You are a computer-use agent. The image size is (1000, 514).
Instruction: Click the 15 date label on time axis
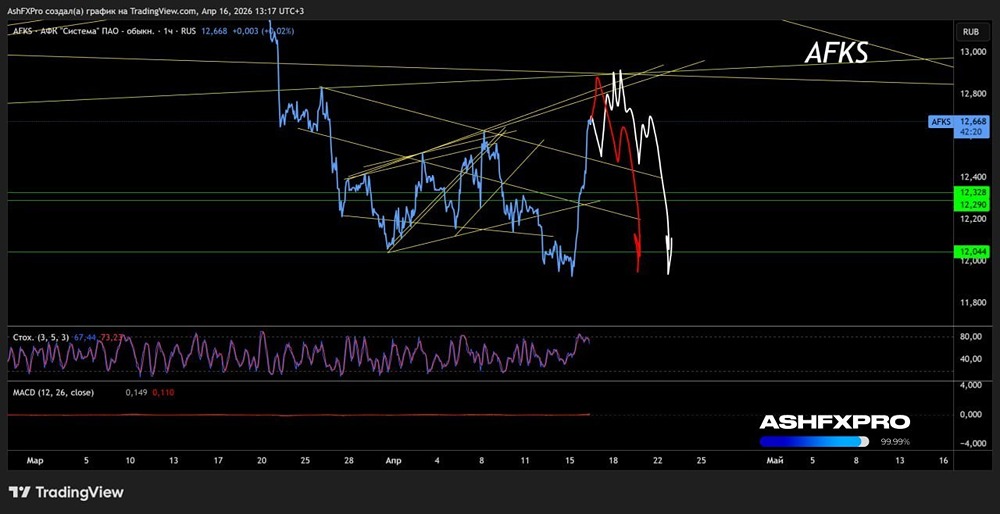coord(570,460)
